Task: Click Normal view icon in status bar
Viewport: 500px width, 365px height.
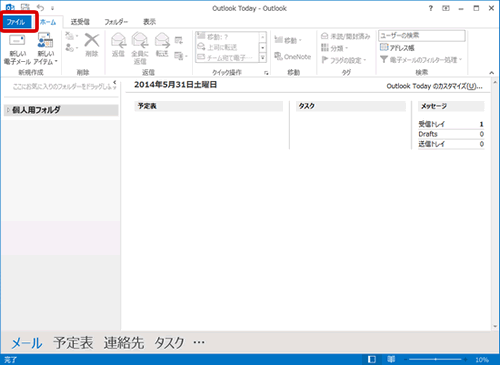Action: [x=372, y=359]
